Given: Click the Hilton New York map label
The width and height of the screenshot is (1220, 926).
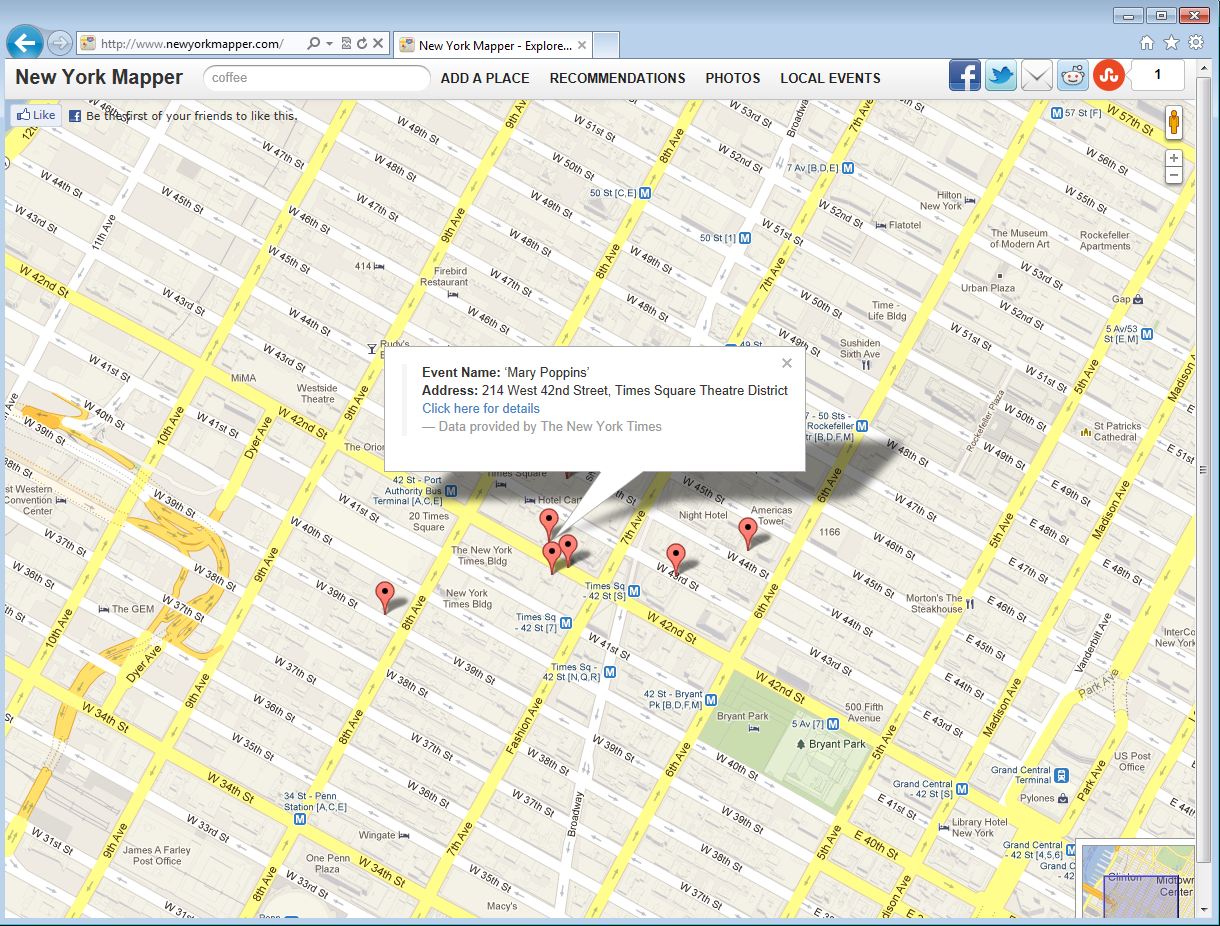Looking at the screenshot, I should [941, 201].
